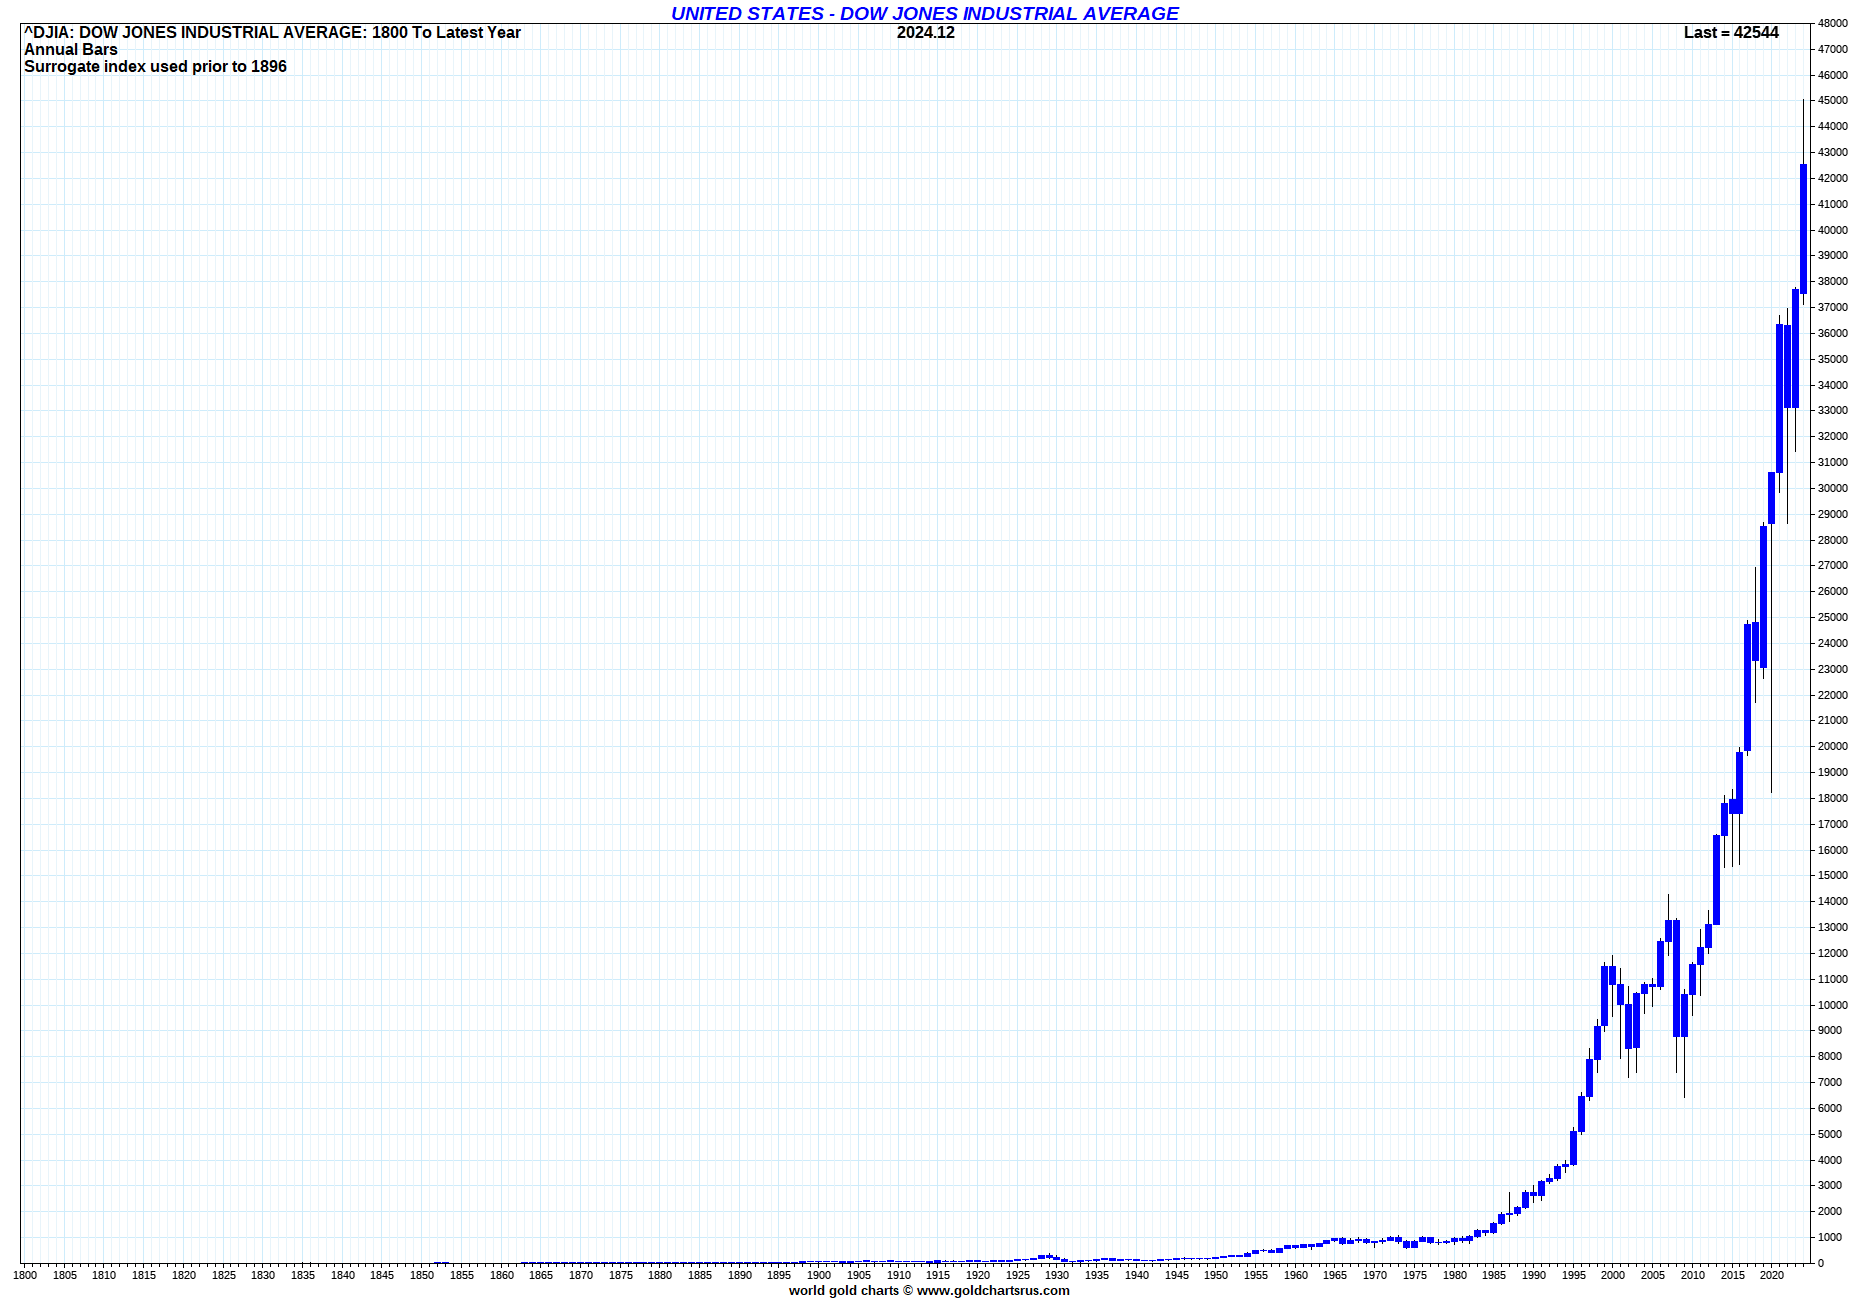Select the 15000 price-axis label
The height and width of the screenshot is (1300, 1850).
click(1832, 875)
